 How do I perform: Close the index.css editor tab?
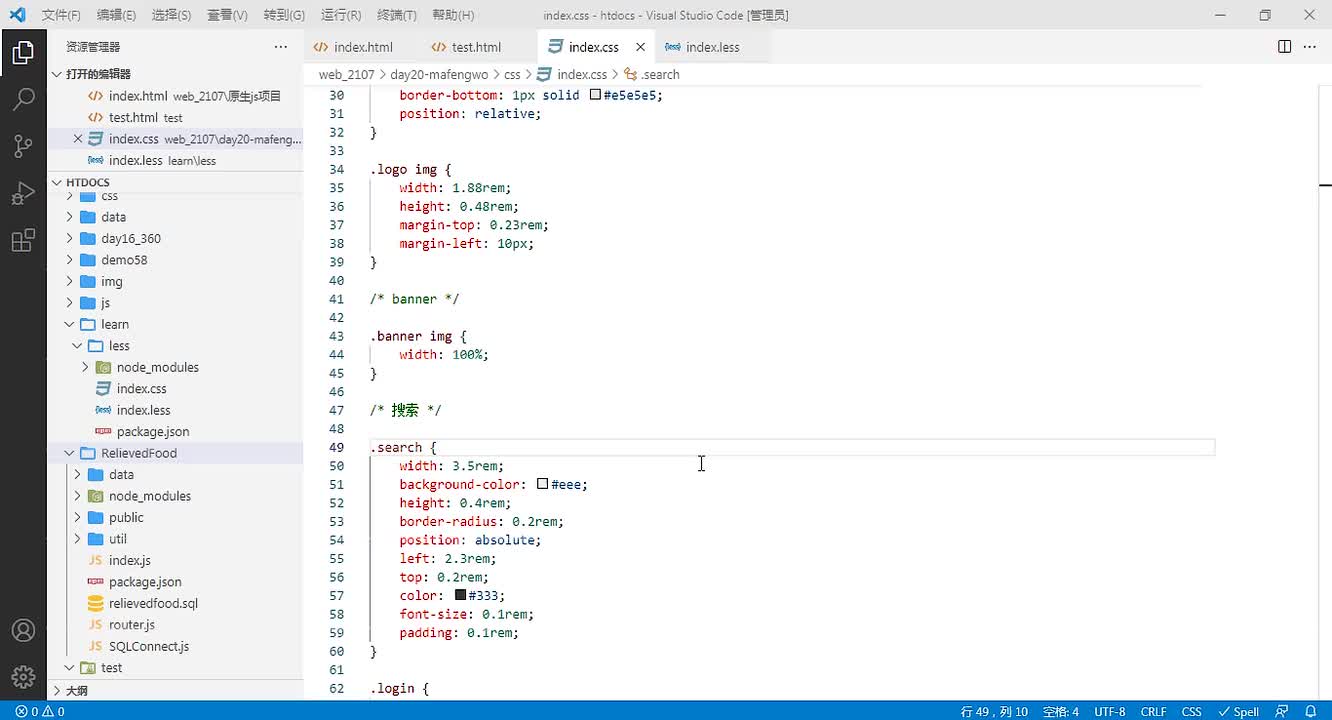640,47
